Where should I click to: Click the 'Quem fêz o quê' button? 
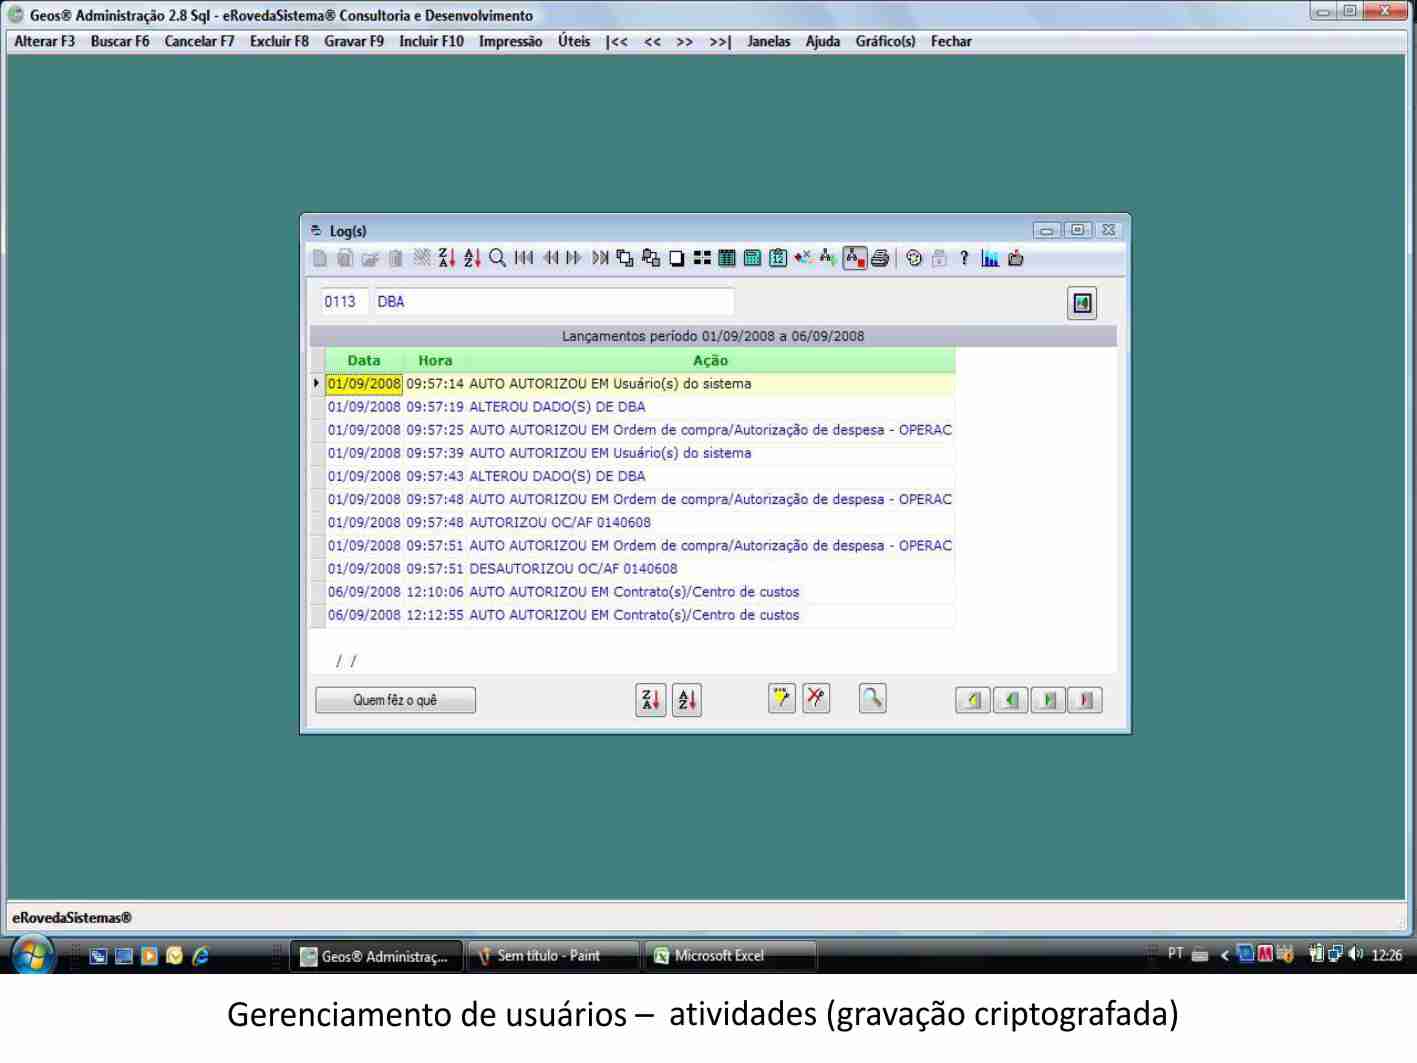395,700
